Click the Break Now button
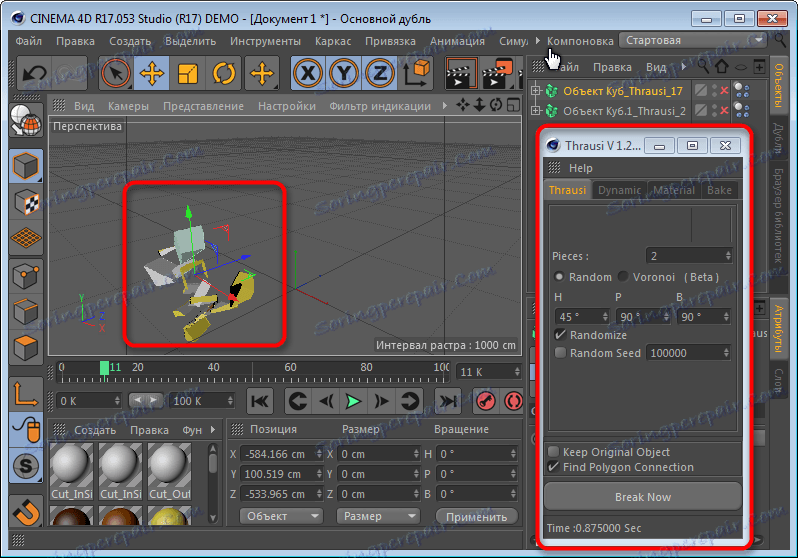This screenshot has width=798, height=558. (x=643, y=496)
